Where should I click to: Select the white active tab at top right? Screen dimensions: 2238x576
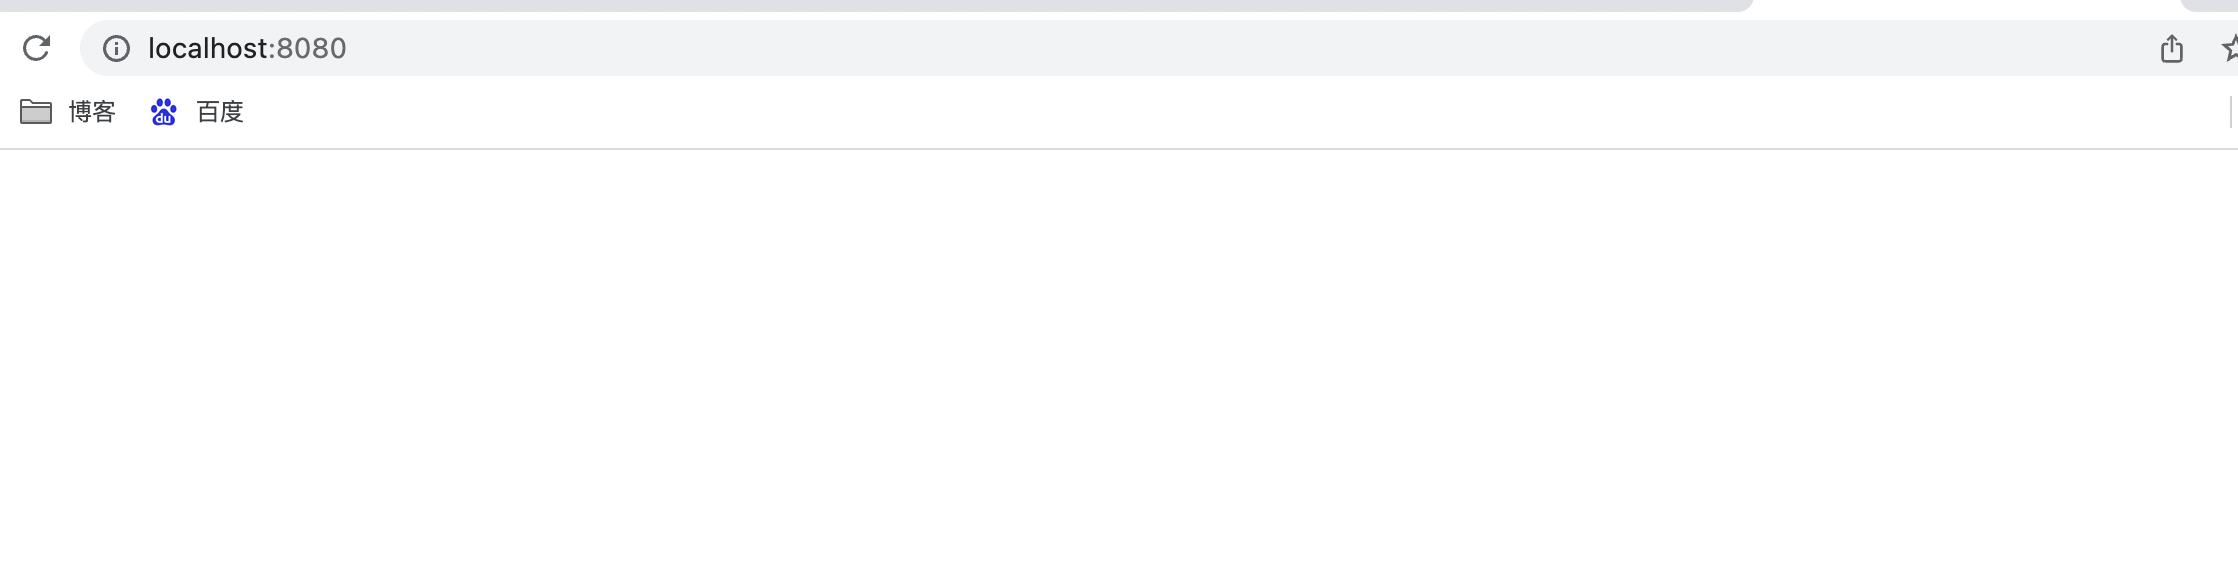click(1967, 6)
